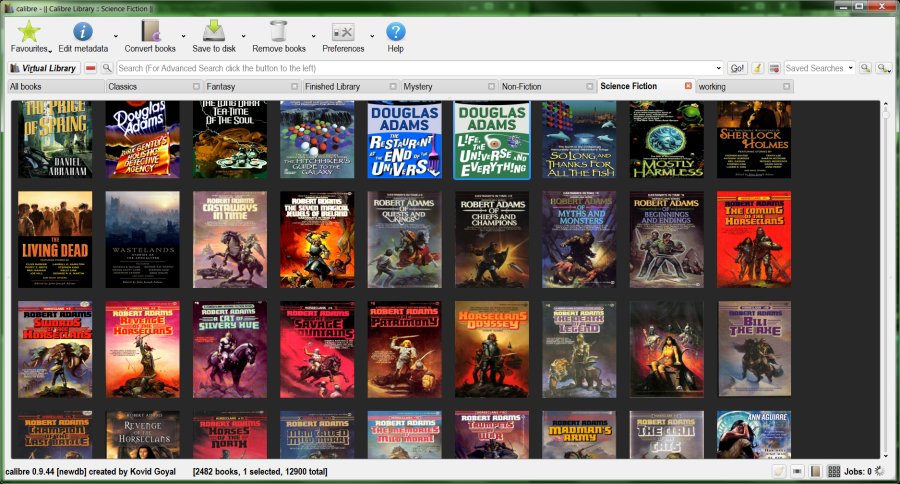Toggle search highlight icon next to Go

(x=758, y=68)
